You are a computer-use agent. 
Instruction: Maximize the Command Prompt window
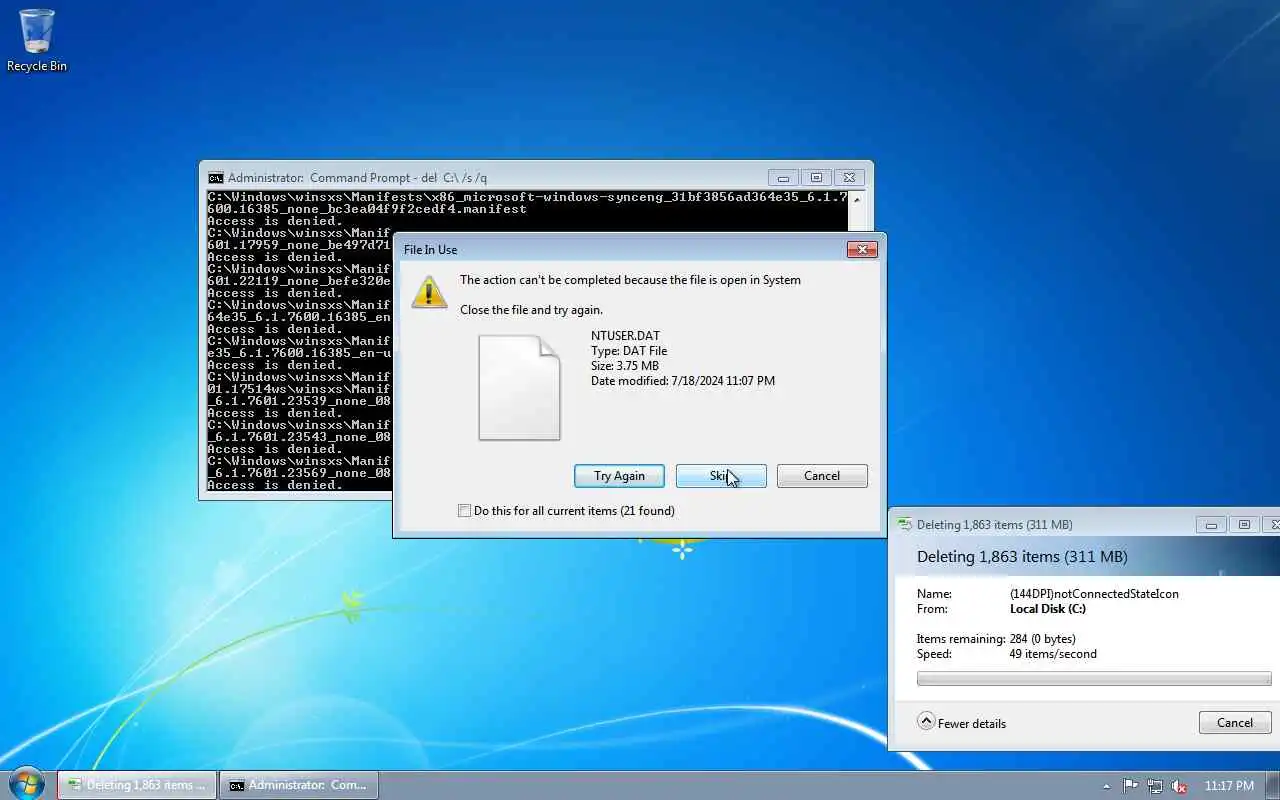816,178
